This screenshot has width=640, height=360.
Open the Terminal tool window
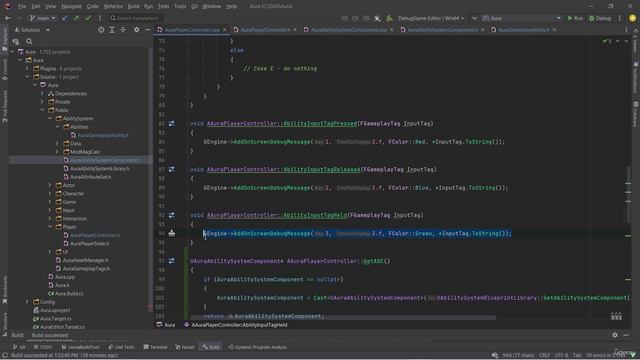tap(155, 347)
